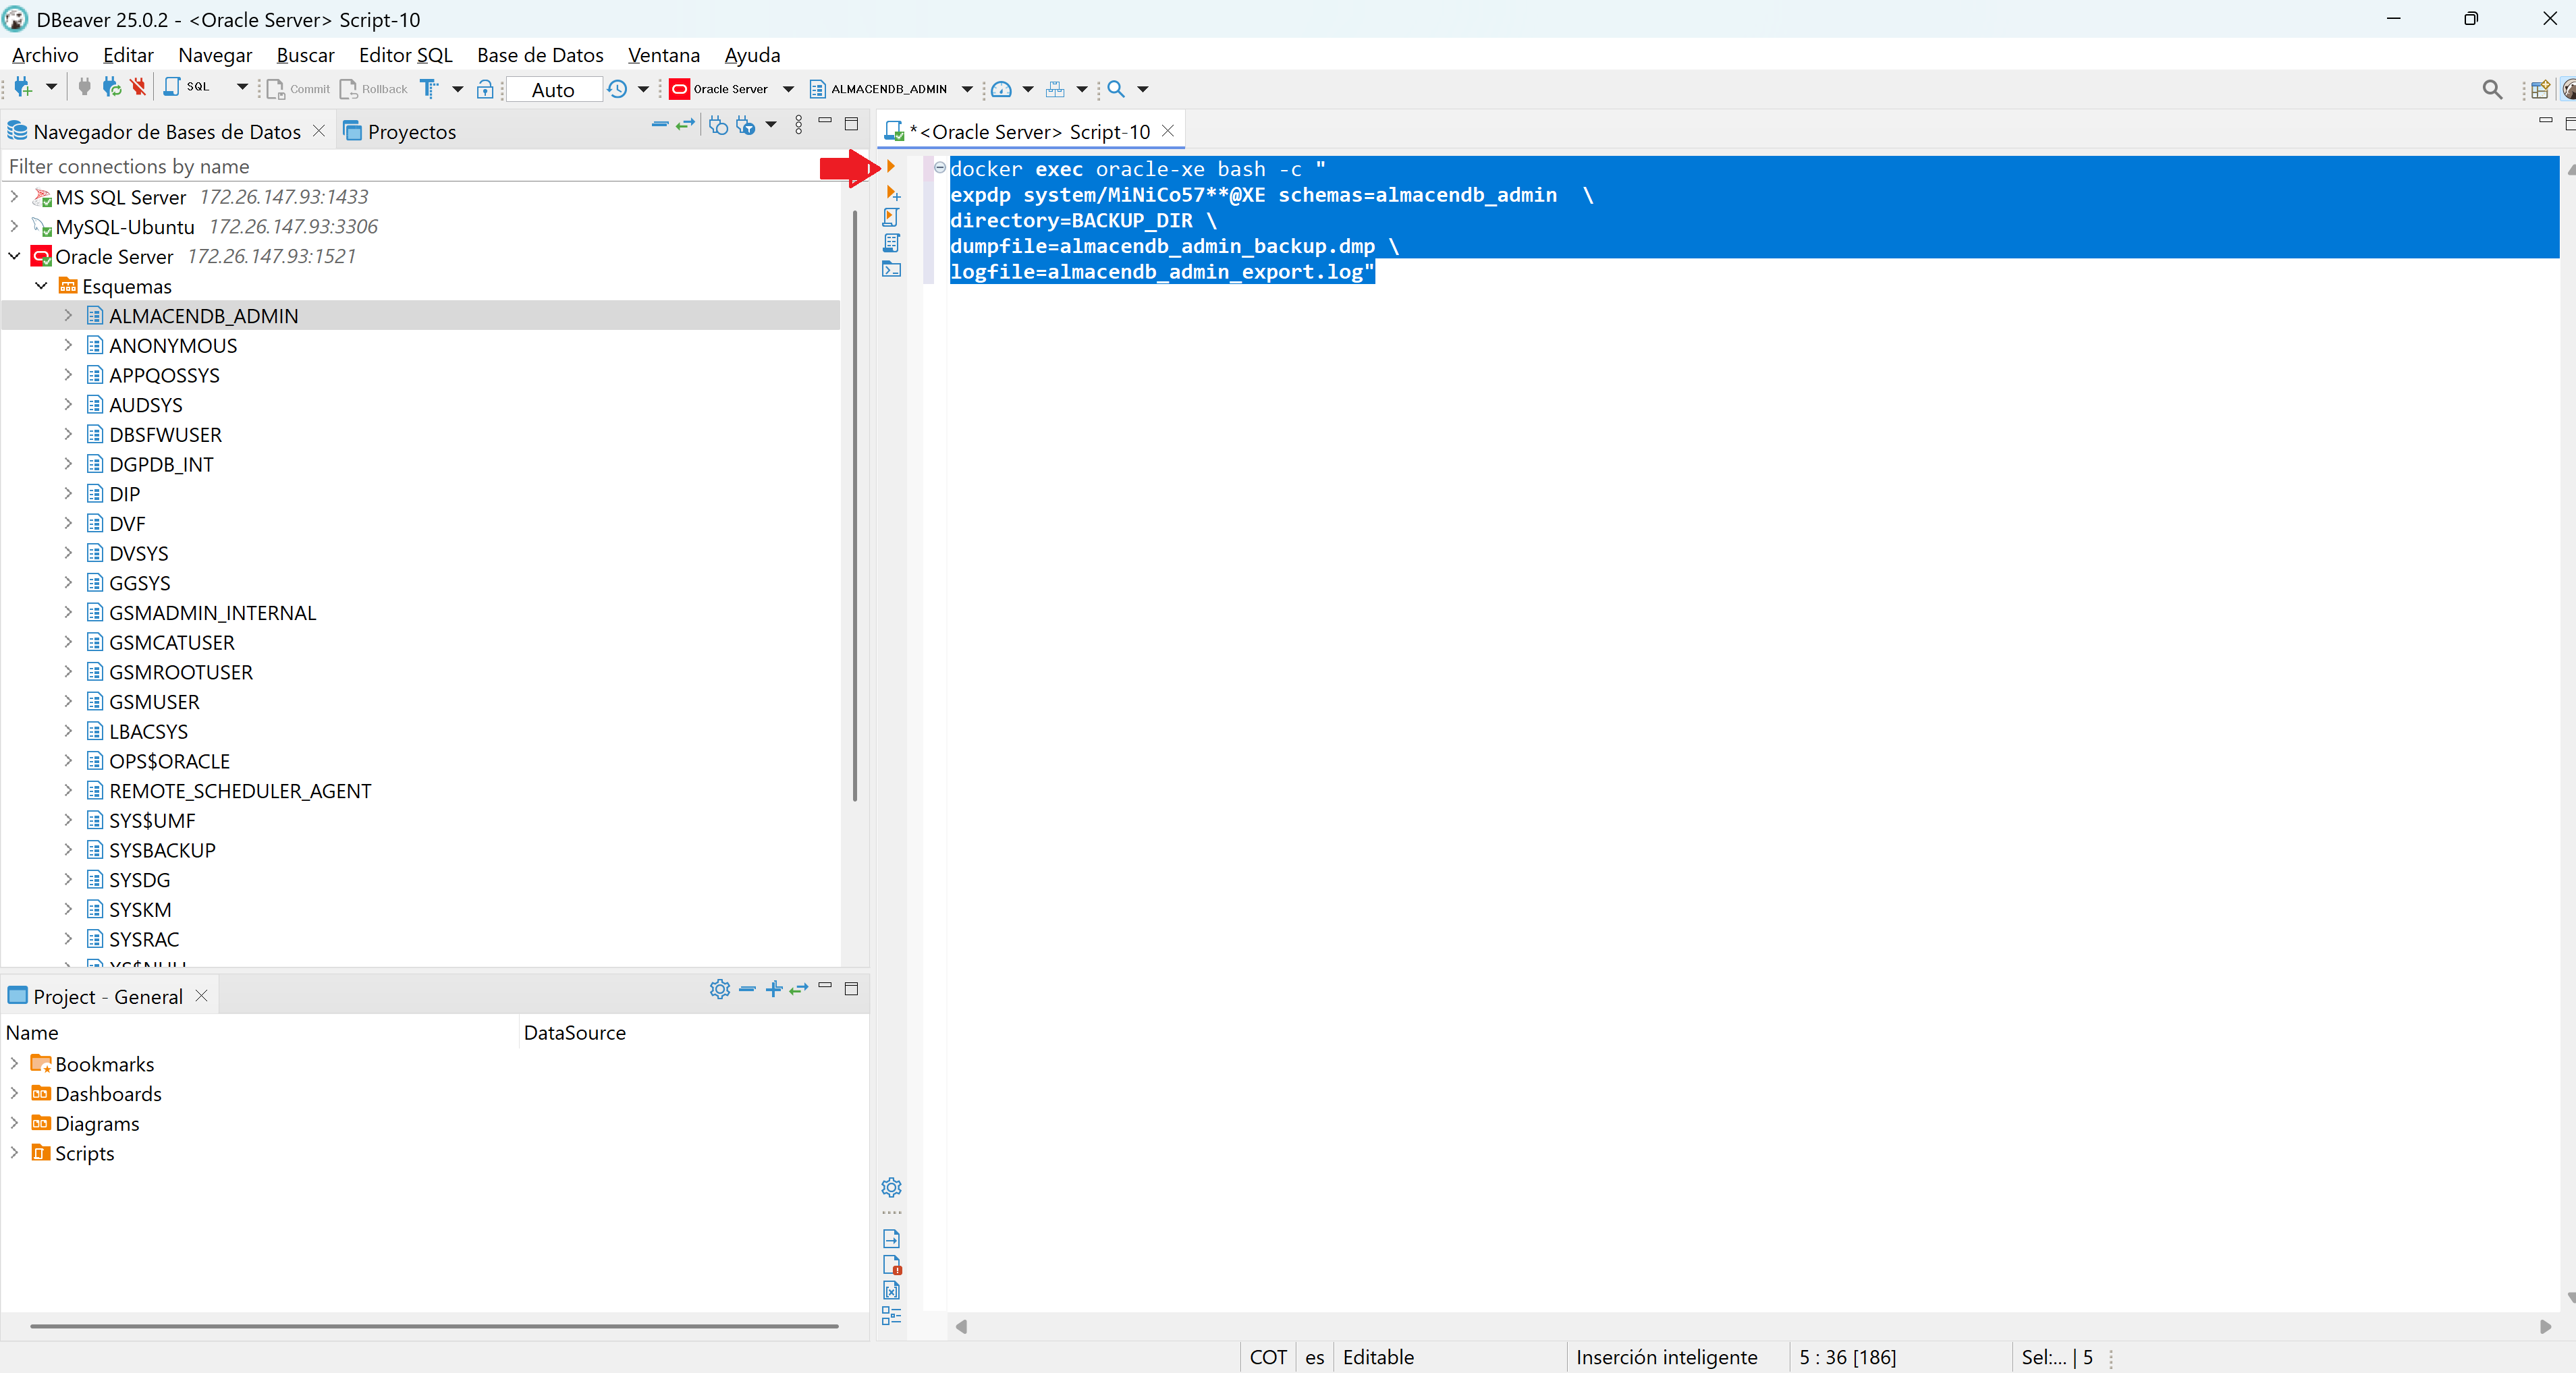
Task: Open the Base de Datos menu
Action: click(540, 55)
